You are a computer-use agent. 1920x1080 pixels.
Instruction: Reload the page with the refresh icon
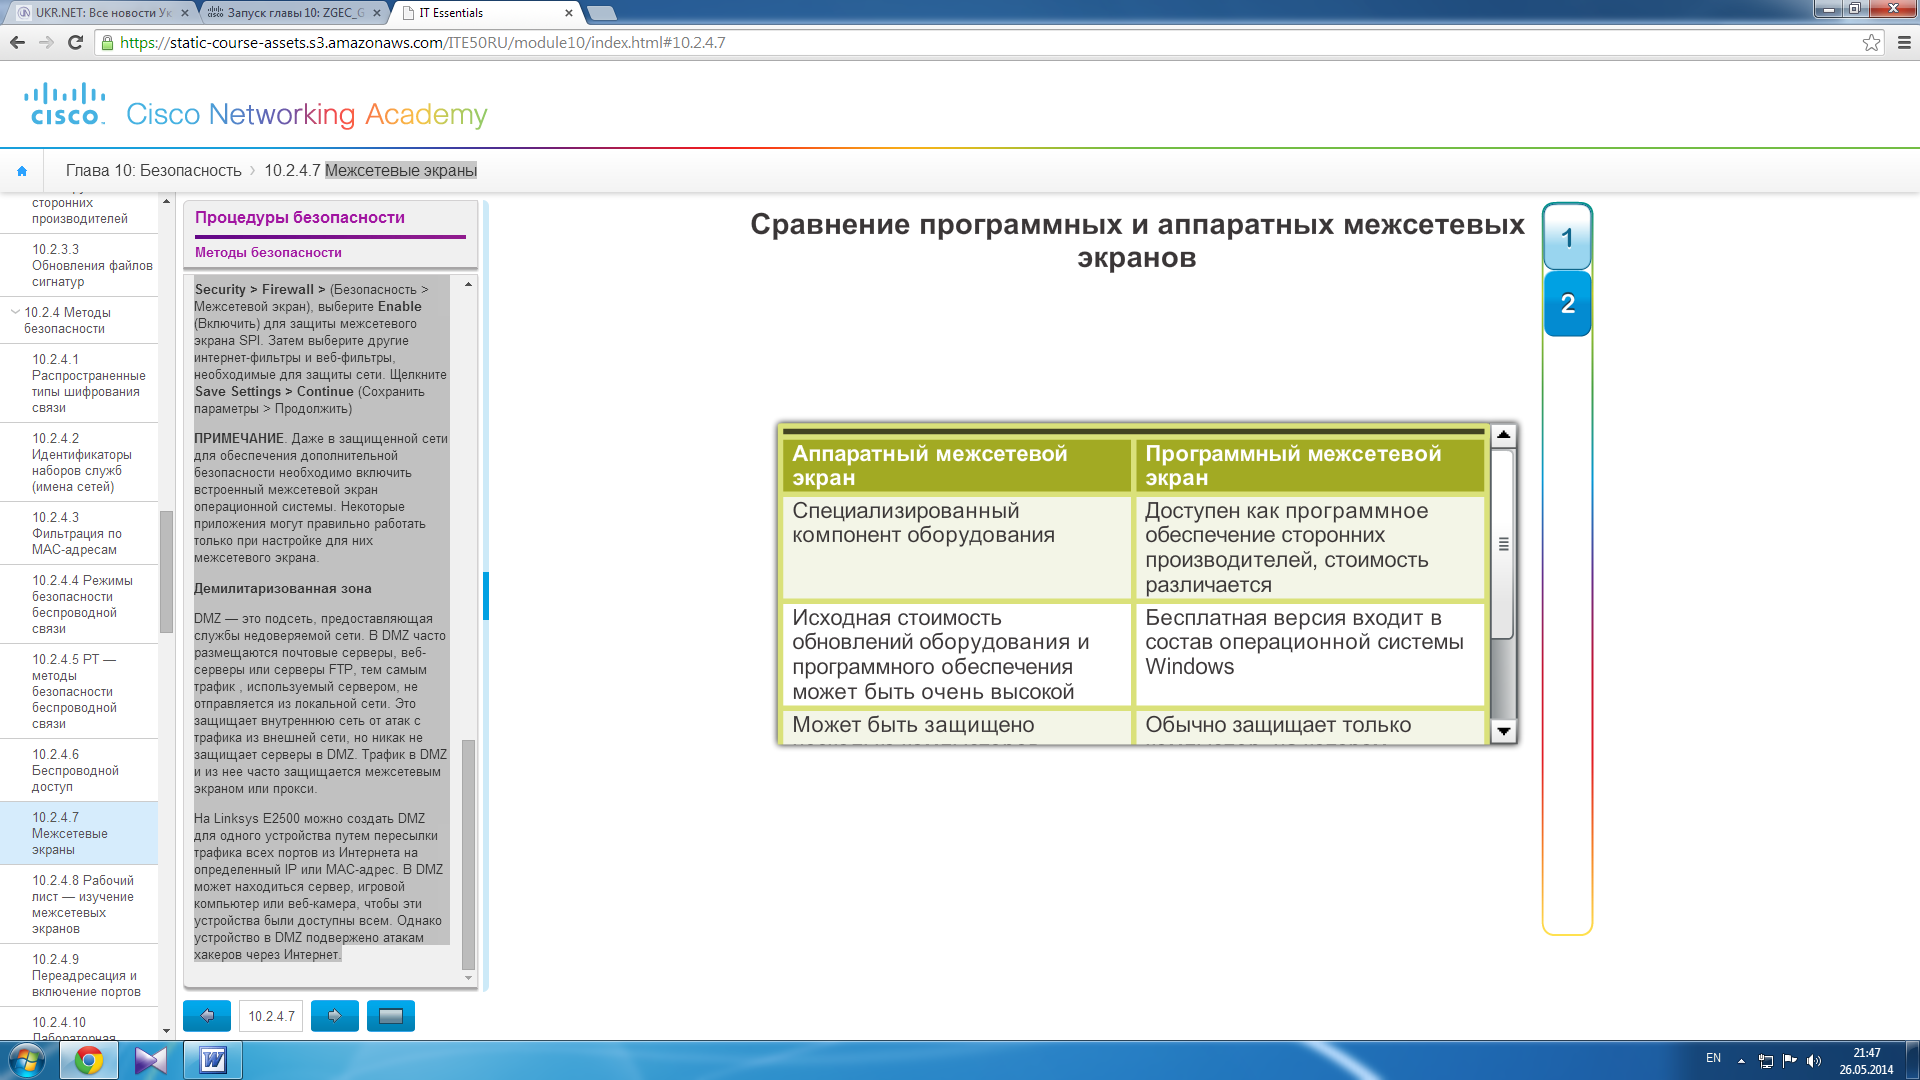tap(75, 42)
